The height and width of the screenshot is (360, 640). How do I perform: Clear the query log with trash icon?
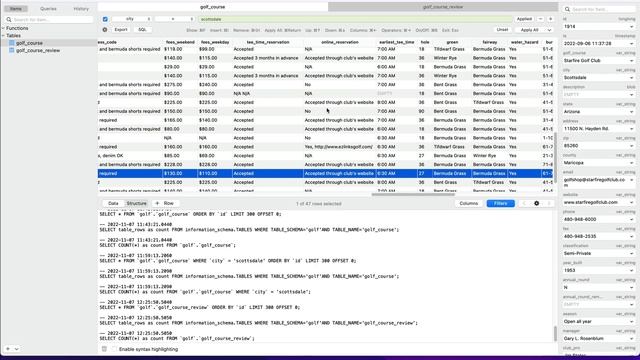point(104,349)
